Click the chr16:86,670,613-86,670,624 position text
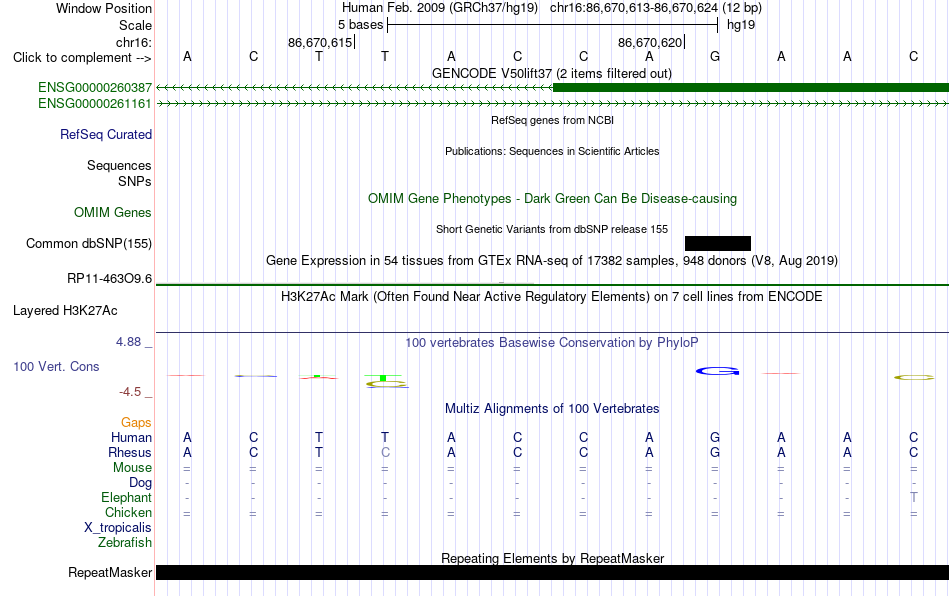Image resolution: width=950 pixels, height=596 pixels. pos(634,8)
